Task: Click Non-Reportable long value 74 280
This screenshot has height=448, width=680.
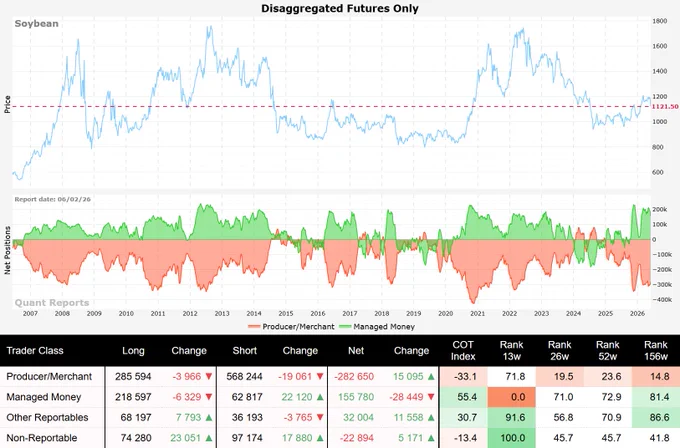Action: click(136, 438)
